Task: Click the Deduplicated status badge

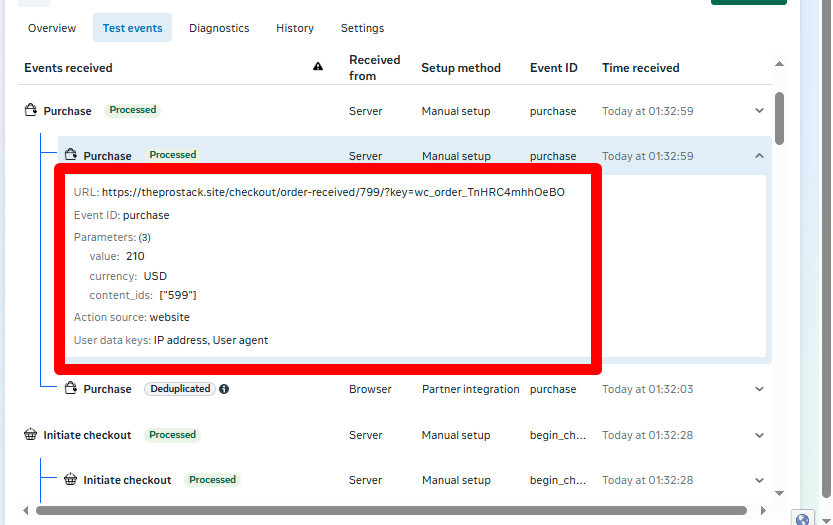Action: tap(180, 389)
